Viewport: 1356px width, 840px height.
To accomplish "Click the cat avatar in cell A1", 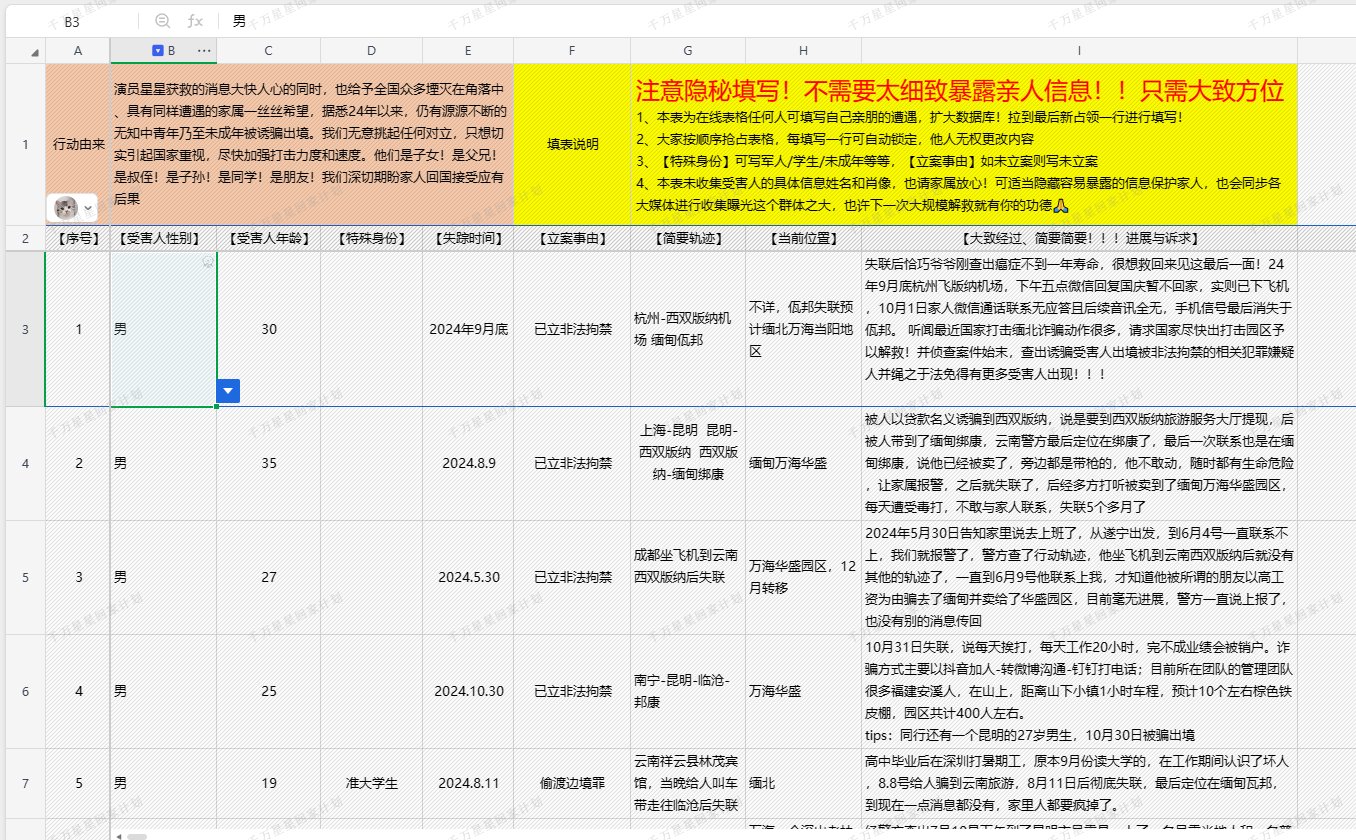I will coord(66,208).
